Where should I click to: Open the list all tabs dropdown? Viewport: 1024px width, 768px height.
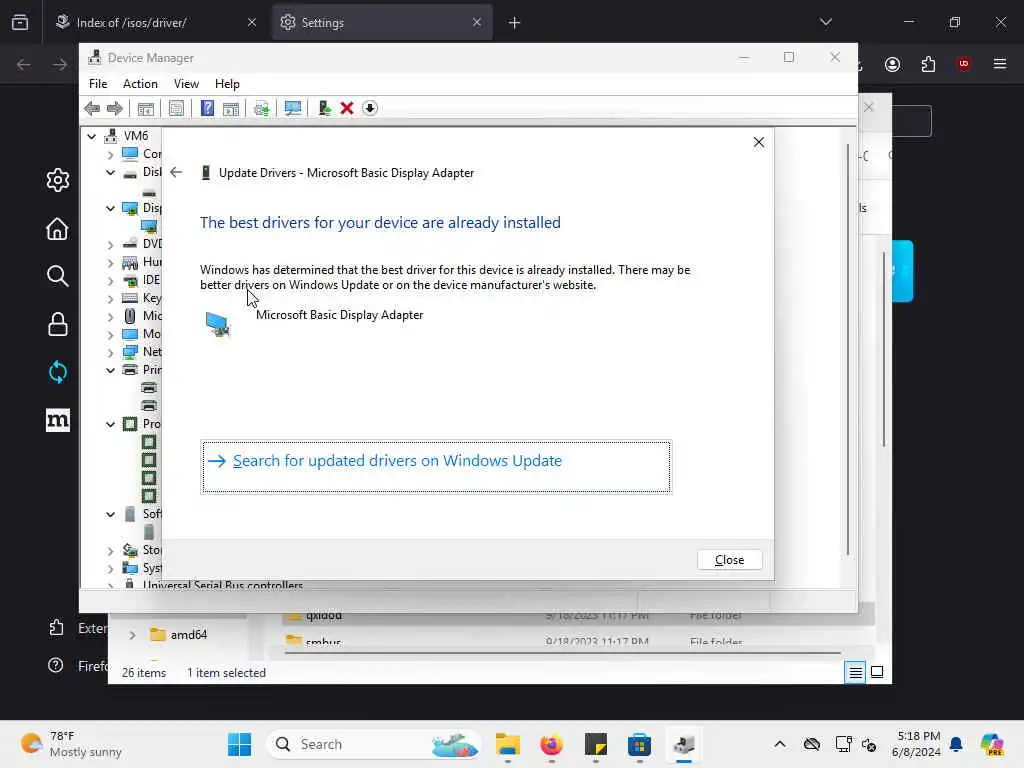point(825,22)
